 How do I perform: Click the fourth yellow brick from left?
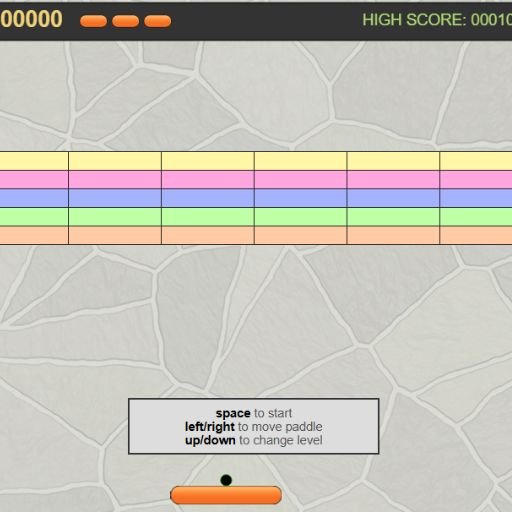(300, 161)
